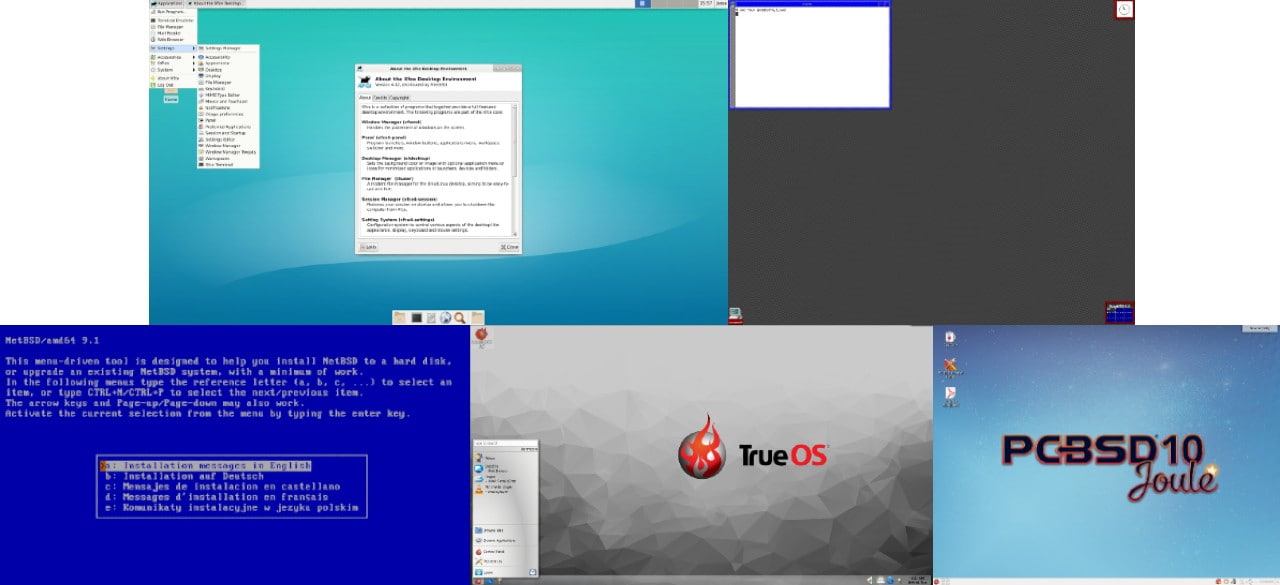
Task: Select Run Program in Applications menu
Action: (172, 12)
